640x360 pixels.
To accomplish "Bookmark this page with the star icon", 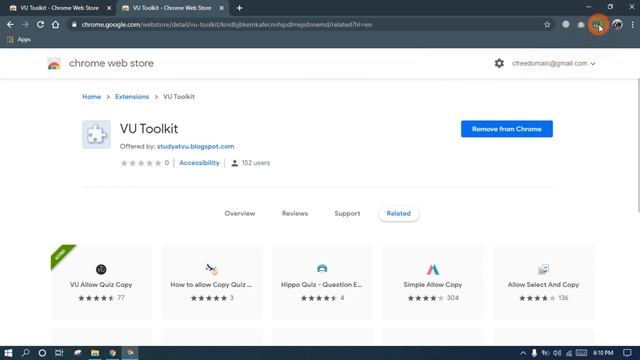I will pyautogui.click(x=547, y=24).
